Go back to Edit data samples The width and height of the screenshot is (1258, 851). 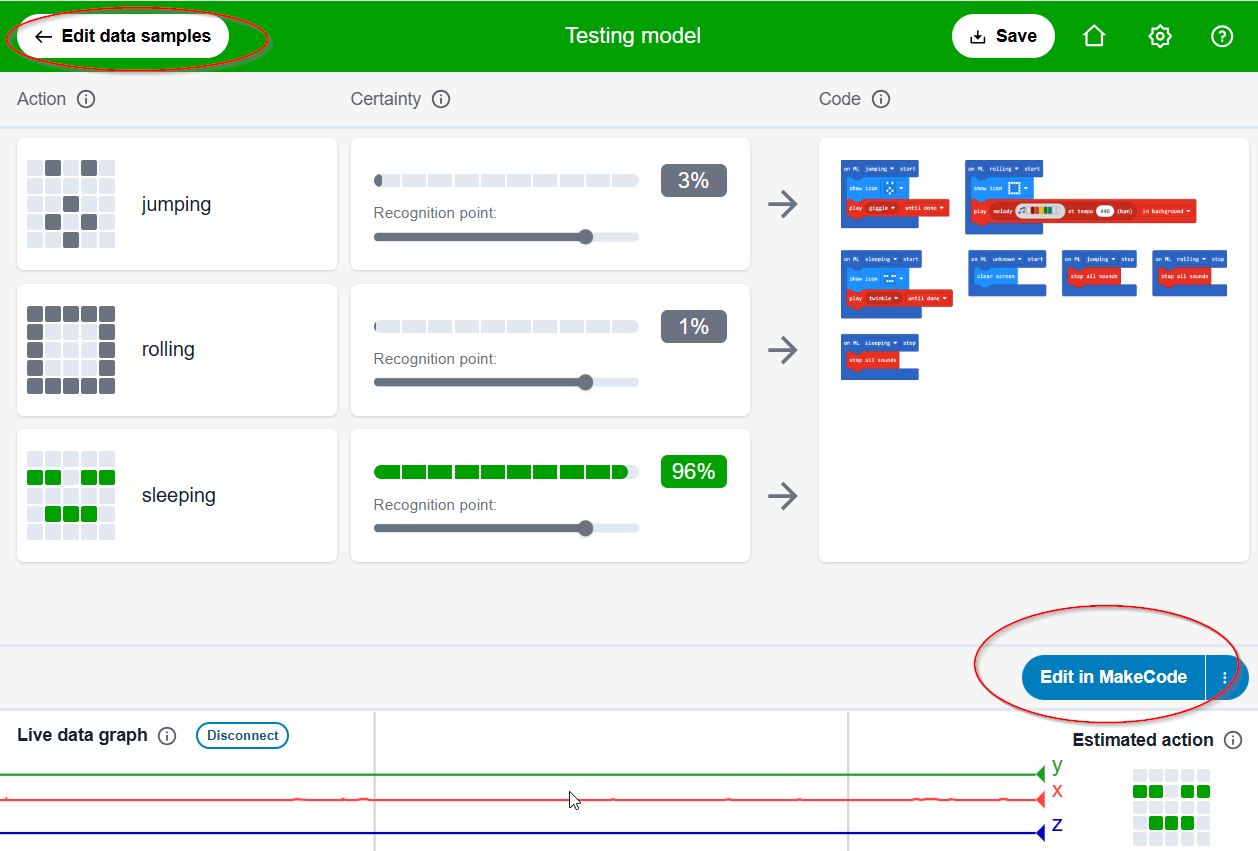tap(123, 36)
